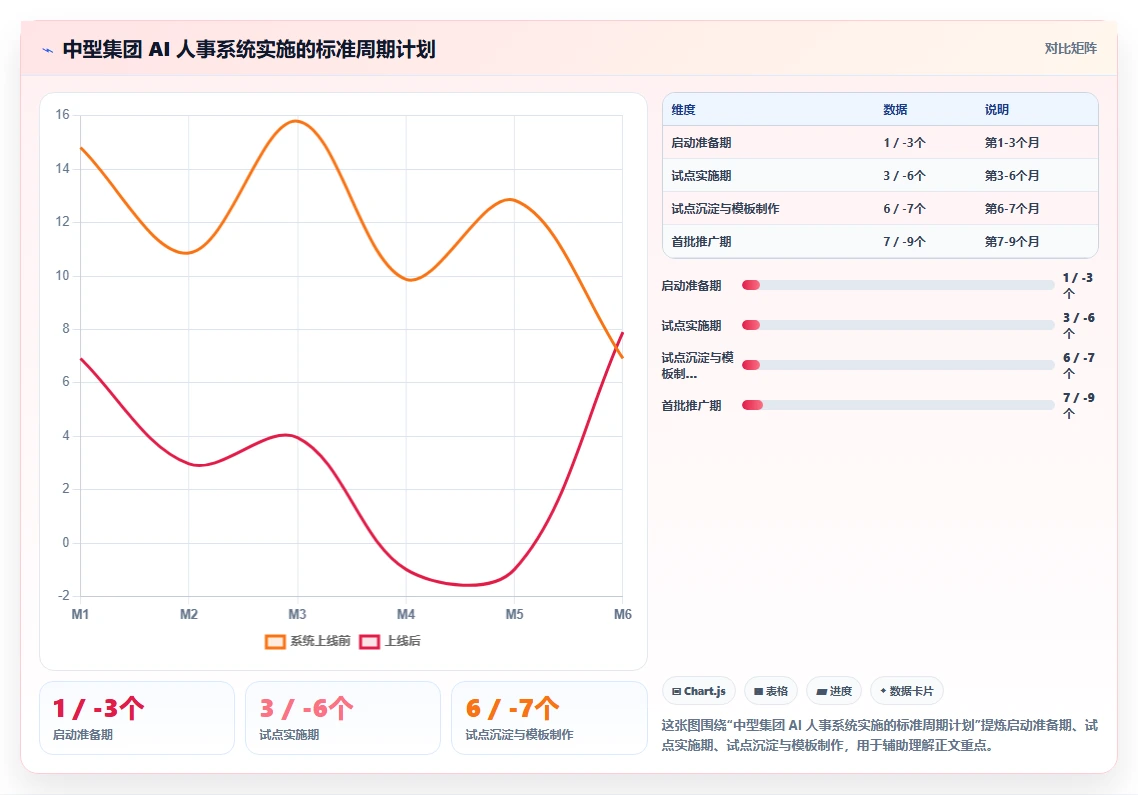Image resolution: width=1138 pixels, height=795 pixels.
Task: Click the red line point at M2
Action: pos(189,462)
